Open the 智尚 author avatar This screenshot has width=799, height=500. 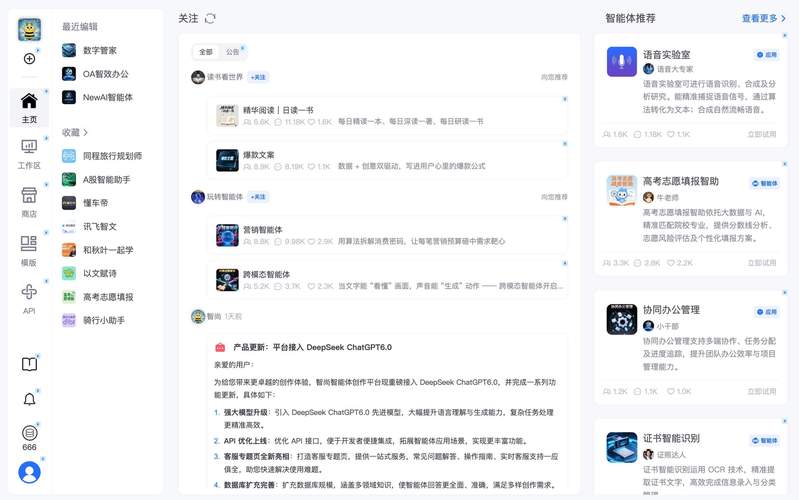(198, 316)
